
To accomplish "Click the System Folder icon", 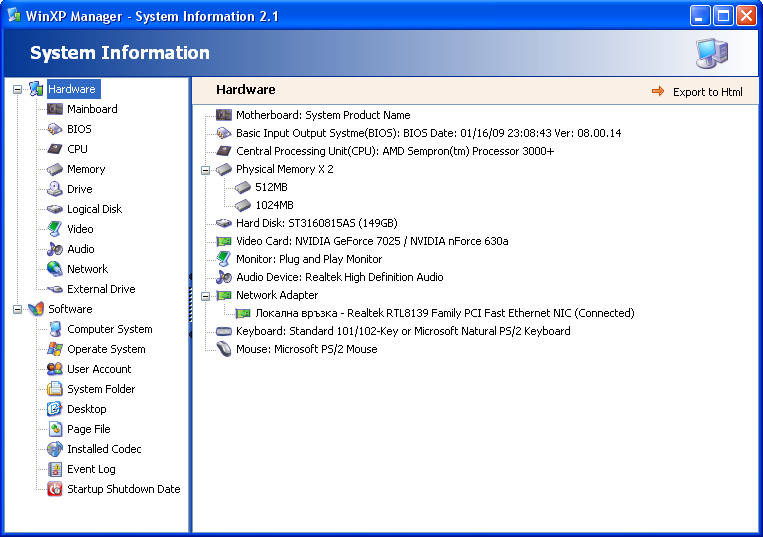I will tap(54, 389).
